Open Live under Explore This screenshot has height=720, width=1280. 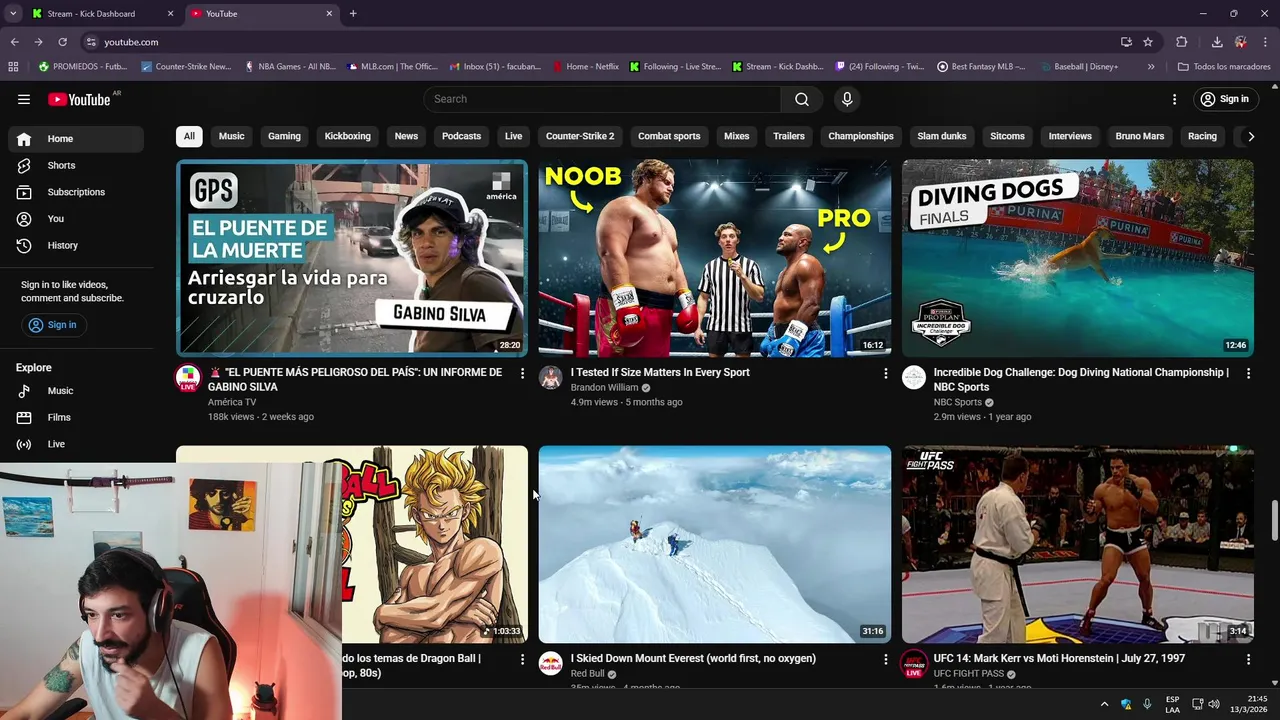(76, 444)
